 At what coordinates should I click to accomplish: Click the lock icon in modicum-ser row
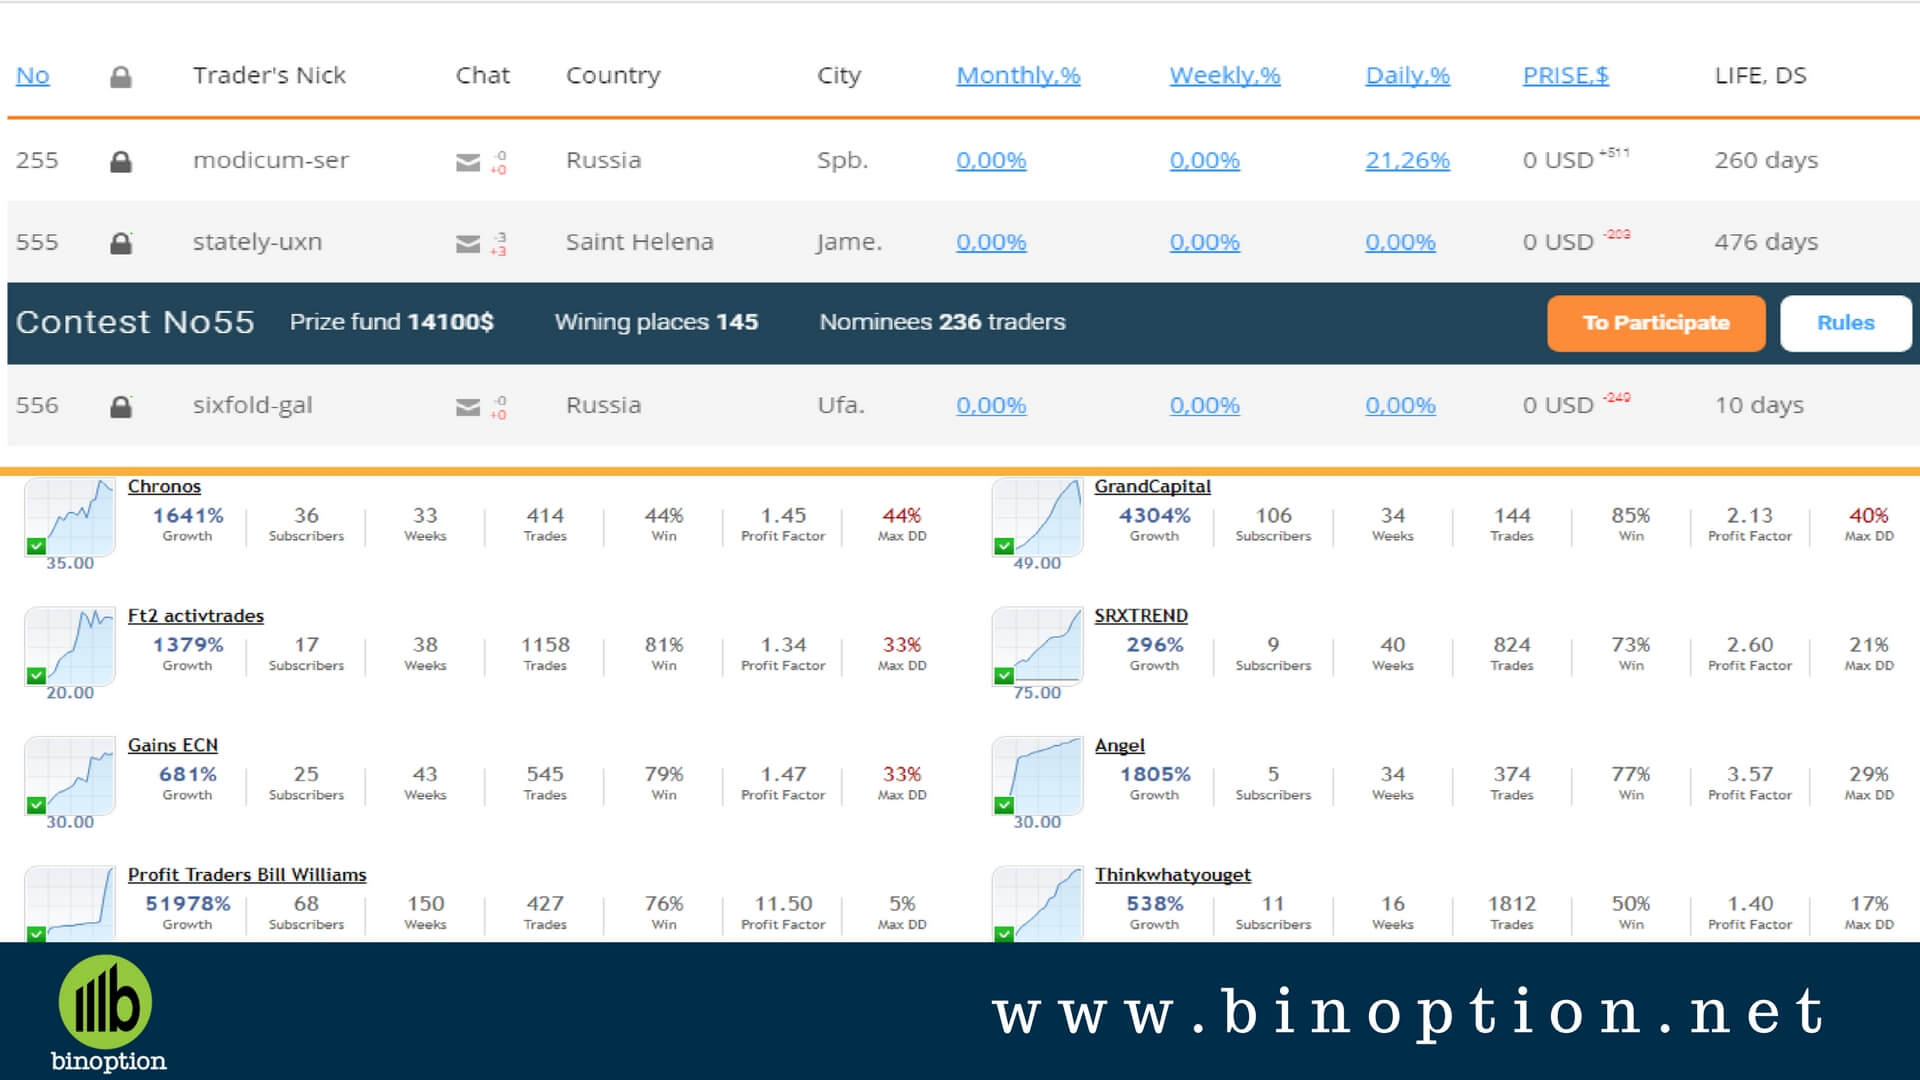tap(121, 161)
